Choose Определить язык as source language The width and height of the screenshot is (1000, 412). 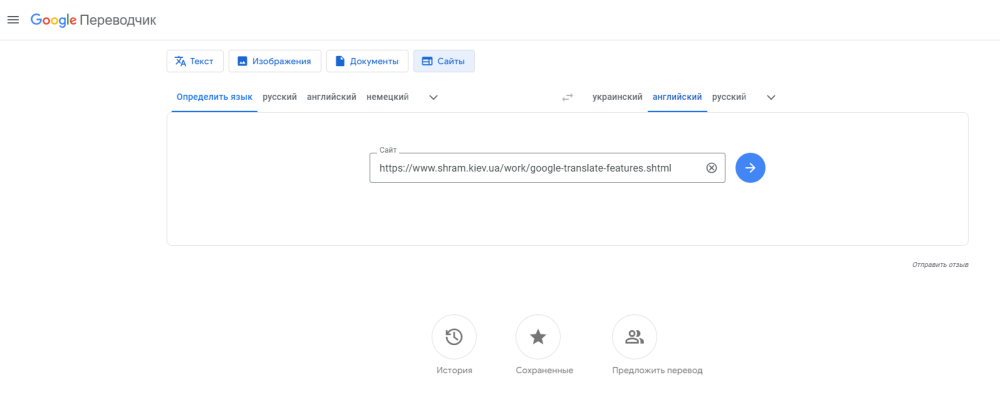click(x=214, y=98)
